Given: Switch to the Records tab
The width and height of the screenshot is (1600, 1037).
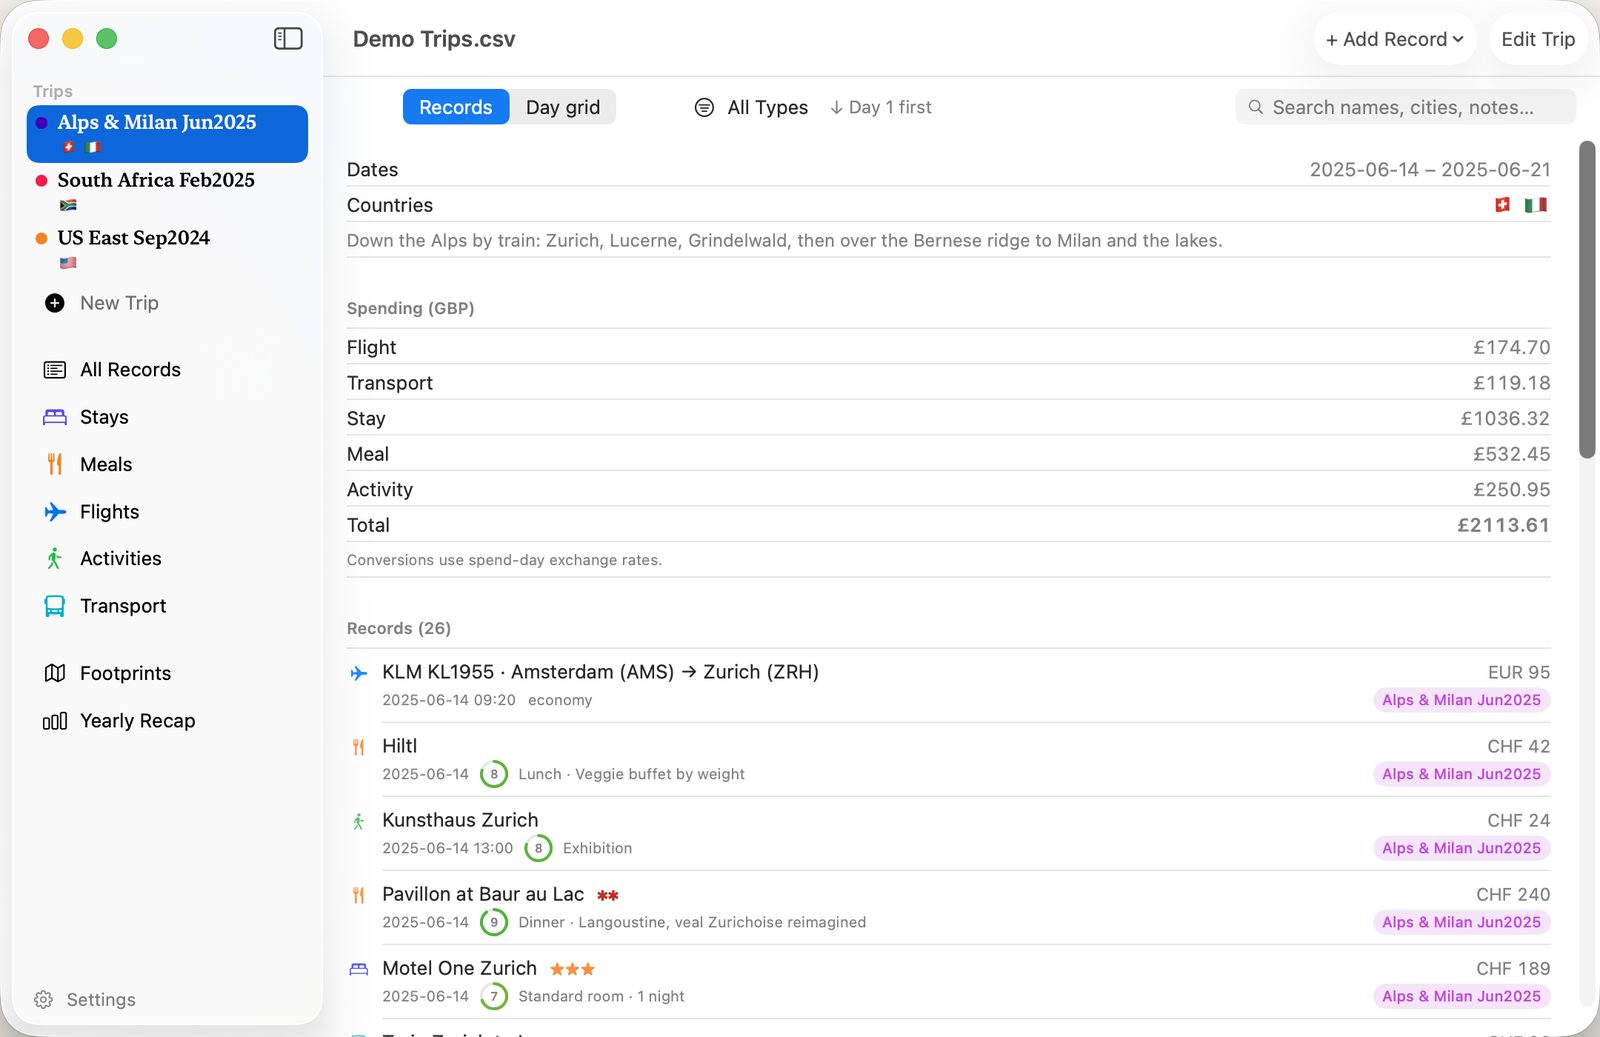Looking at the screenshot, I should tap(456, 107).
